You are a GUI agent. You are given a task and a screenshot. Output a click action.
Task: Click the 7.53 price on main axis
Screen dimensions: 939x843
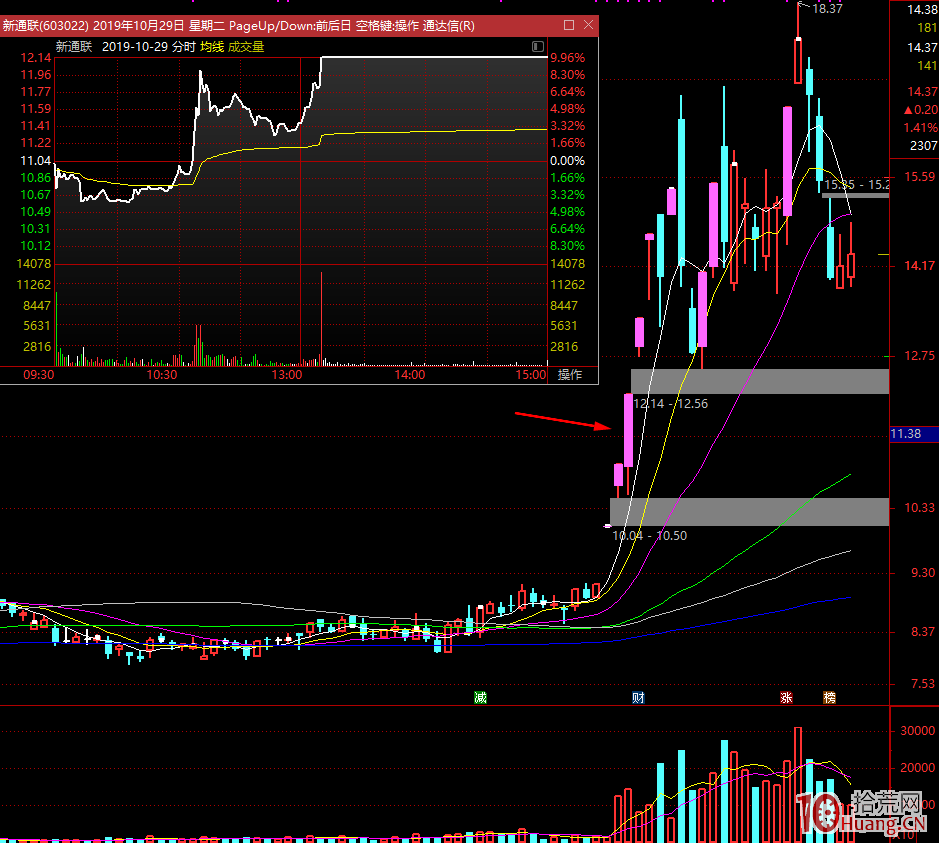923,684
